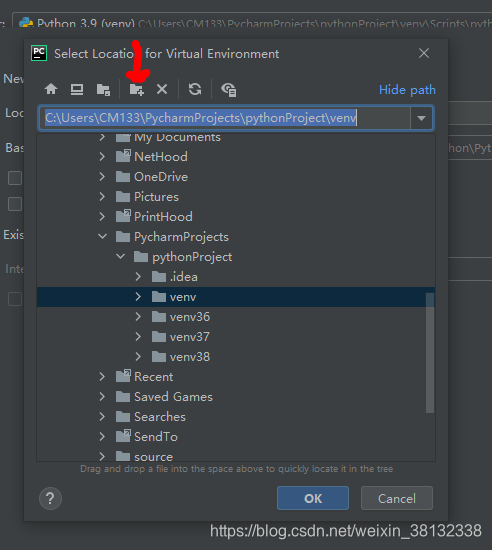Viewport: 492px width, 550px height.
Task: Select the .idea folder row
Action: click(x=236, y=277)
